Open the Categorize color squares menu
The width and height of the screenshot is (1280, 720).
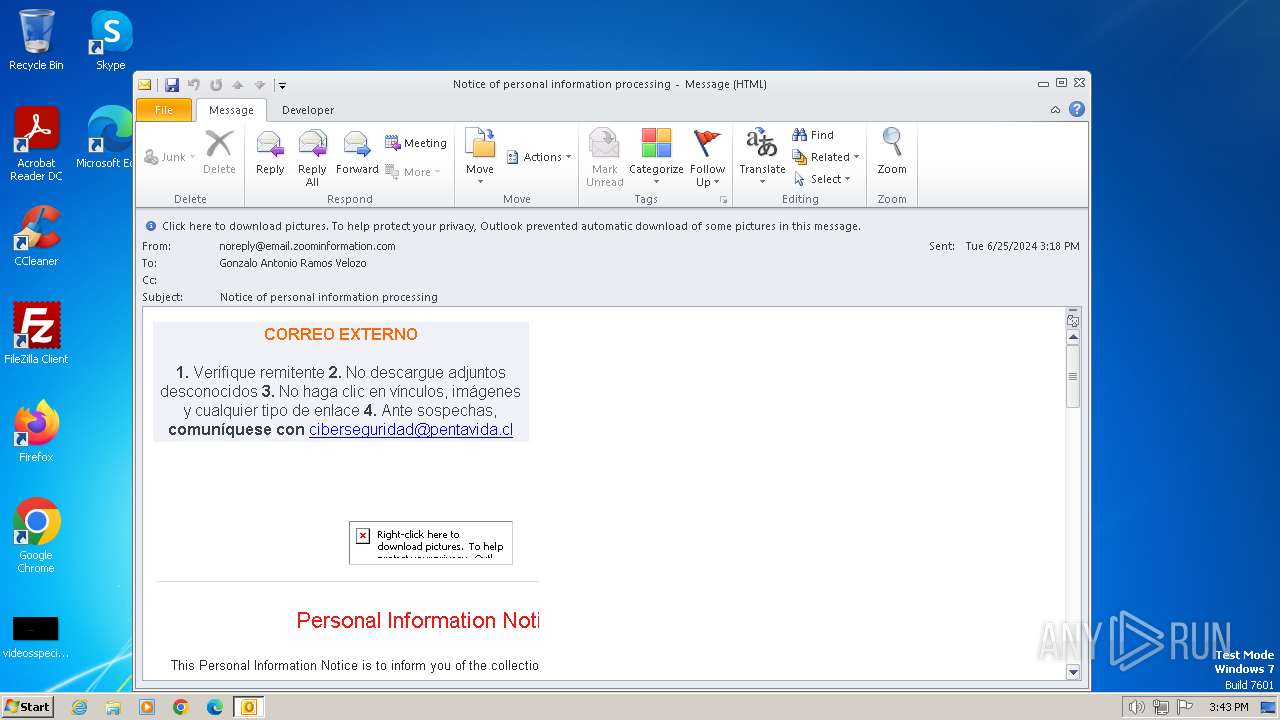click(x=656, y=157)
